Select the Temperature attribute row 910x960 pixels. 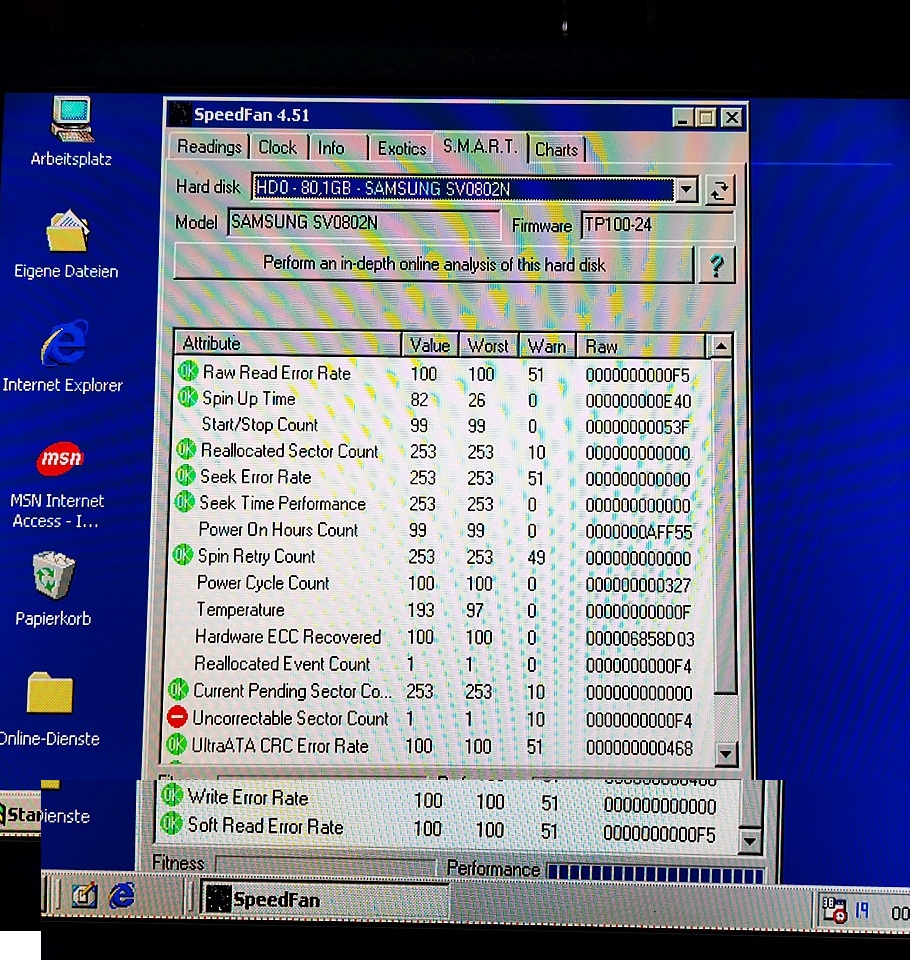point(442,610)
